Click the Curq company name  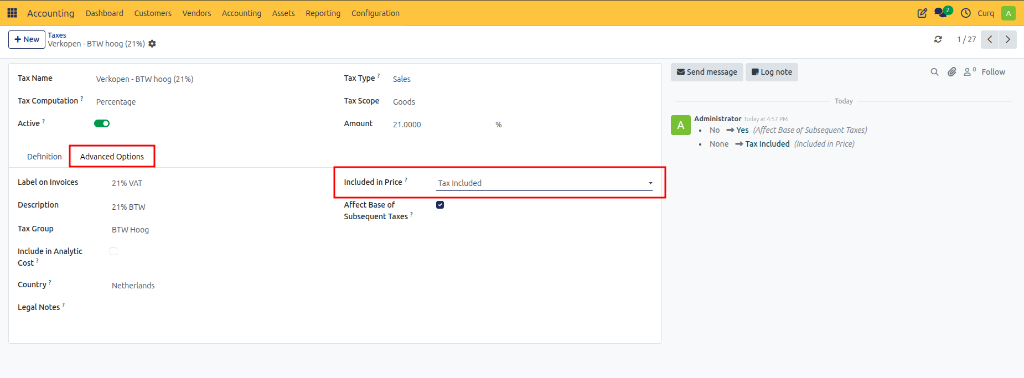click(x=987, y=13)
